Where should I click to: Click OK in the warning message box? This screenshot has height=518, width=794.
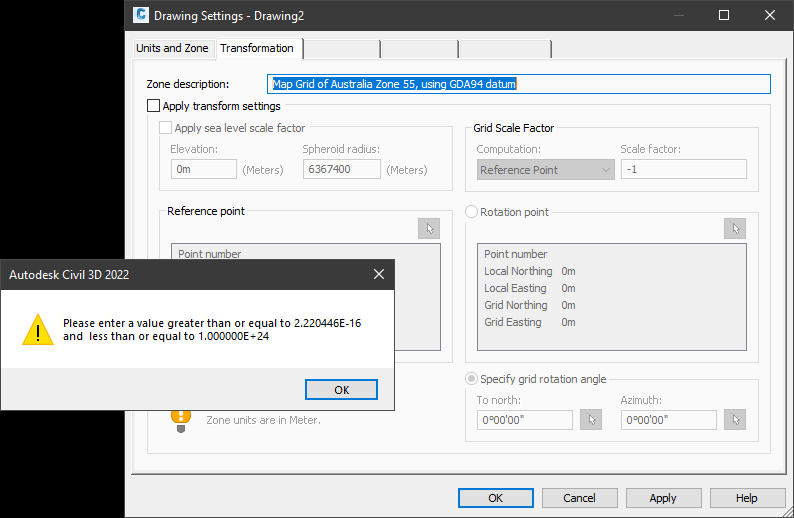(341, 389)
